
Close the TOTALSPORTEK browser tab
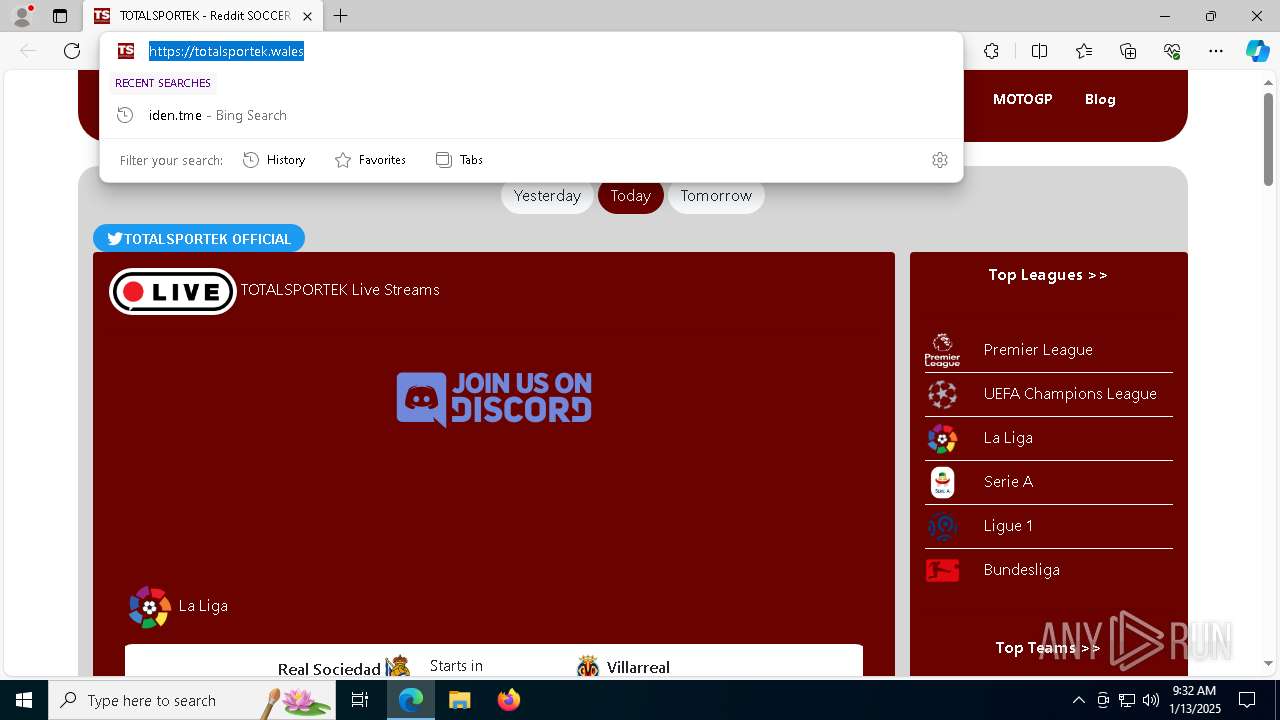pyautogui.click(x=307, y=16)
